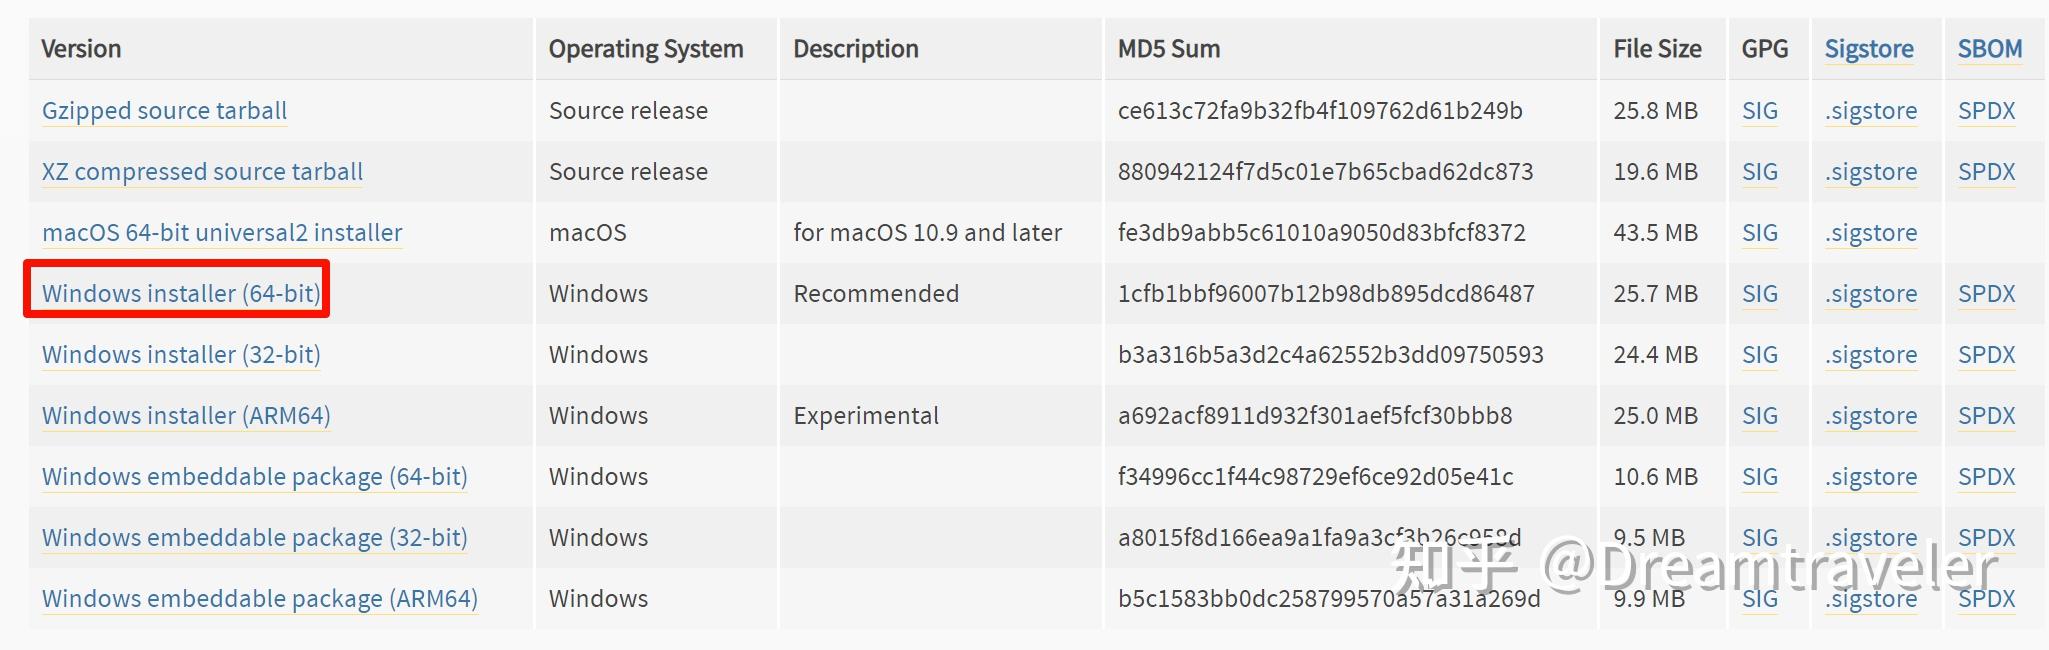
Task: Open Windows embeddable package (ARM64) link
Action: (x=259, y=598)
